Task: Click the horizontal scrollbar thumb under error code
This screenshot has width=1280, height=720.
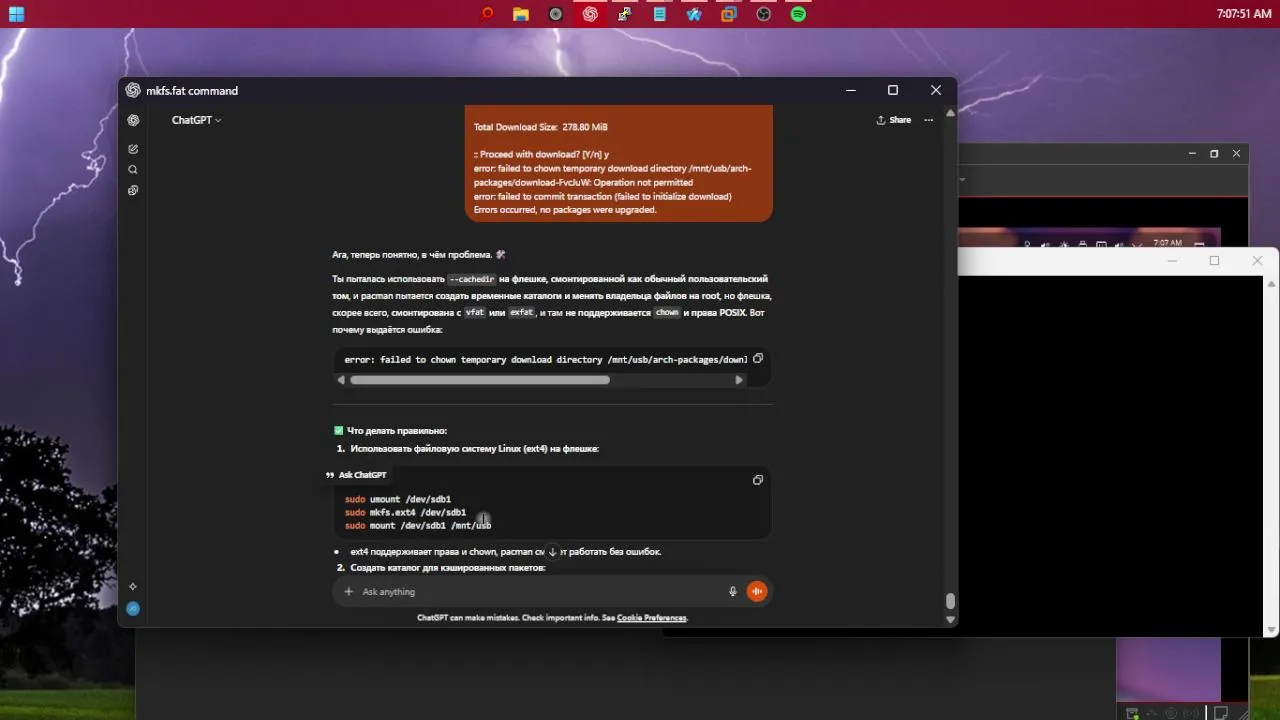Action: [x=480, y=380]
